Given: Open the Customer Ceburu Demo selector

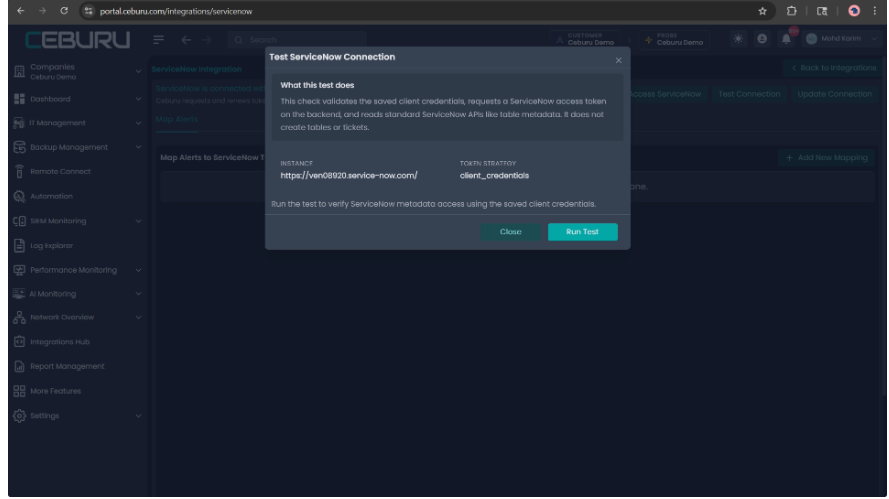Looking at the screenshot, I should click(x=585, y=39).
